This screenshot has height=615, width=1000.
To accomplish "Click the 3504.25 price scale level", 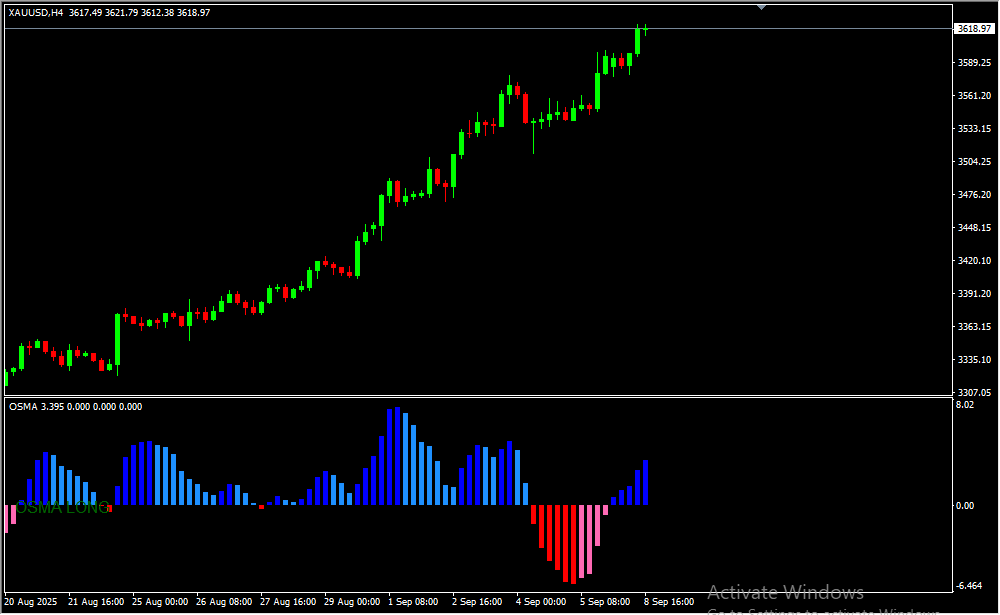I will tap(973, 161).
